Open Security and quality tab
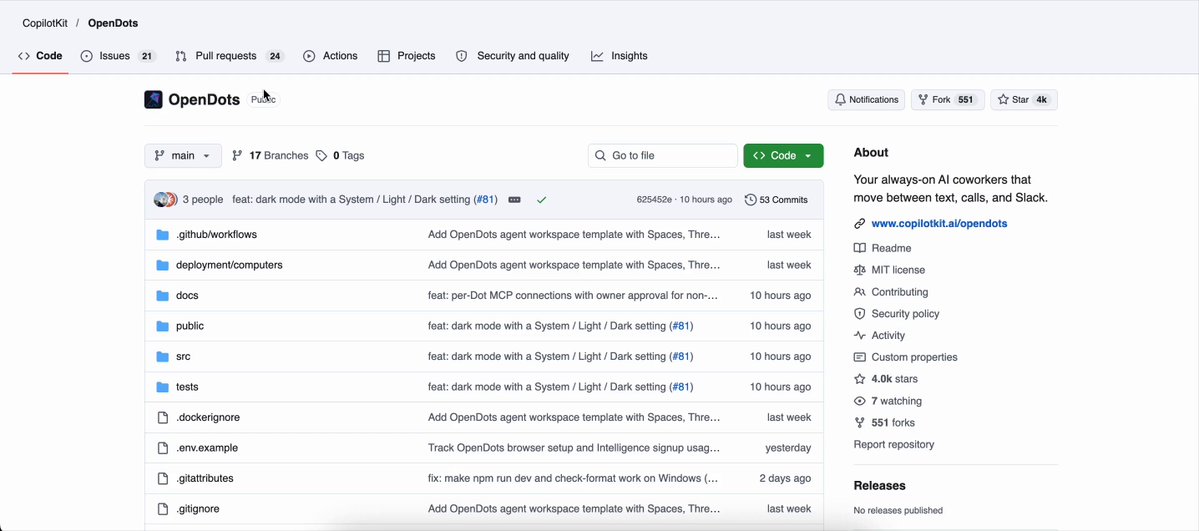1199x531 pixels. [x=512, y=56]
